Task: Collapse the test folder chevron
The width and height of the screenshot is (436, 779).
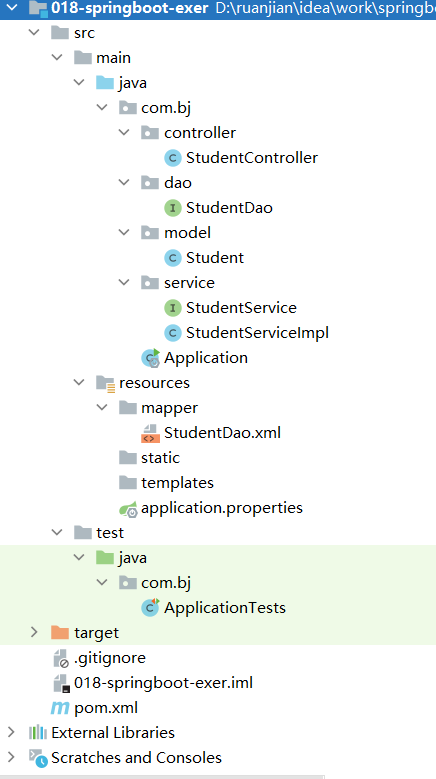Action: click(x=57, y=533)
